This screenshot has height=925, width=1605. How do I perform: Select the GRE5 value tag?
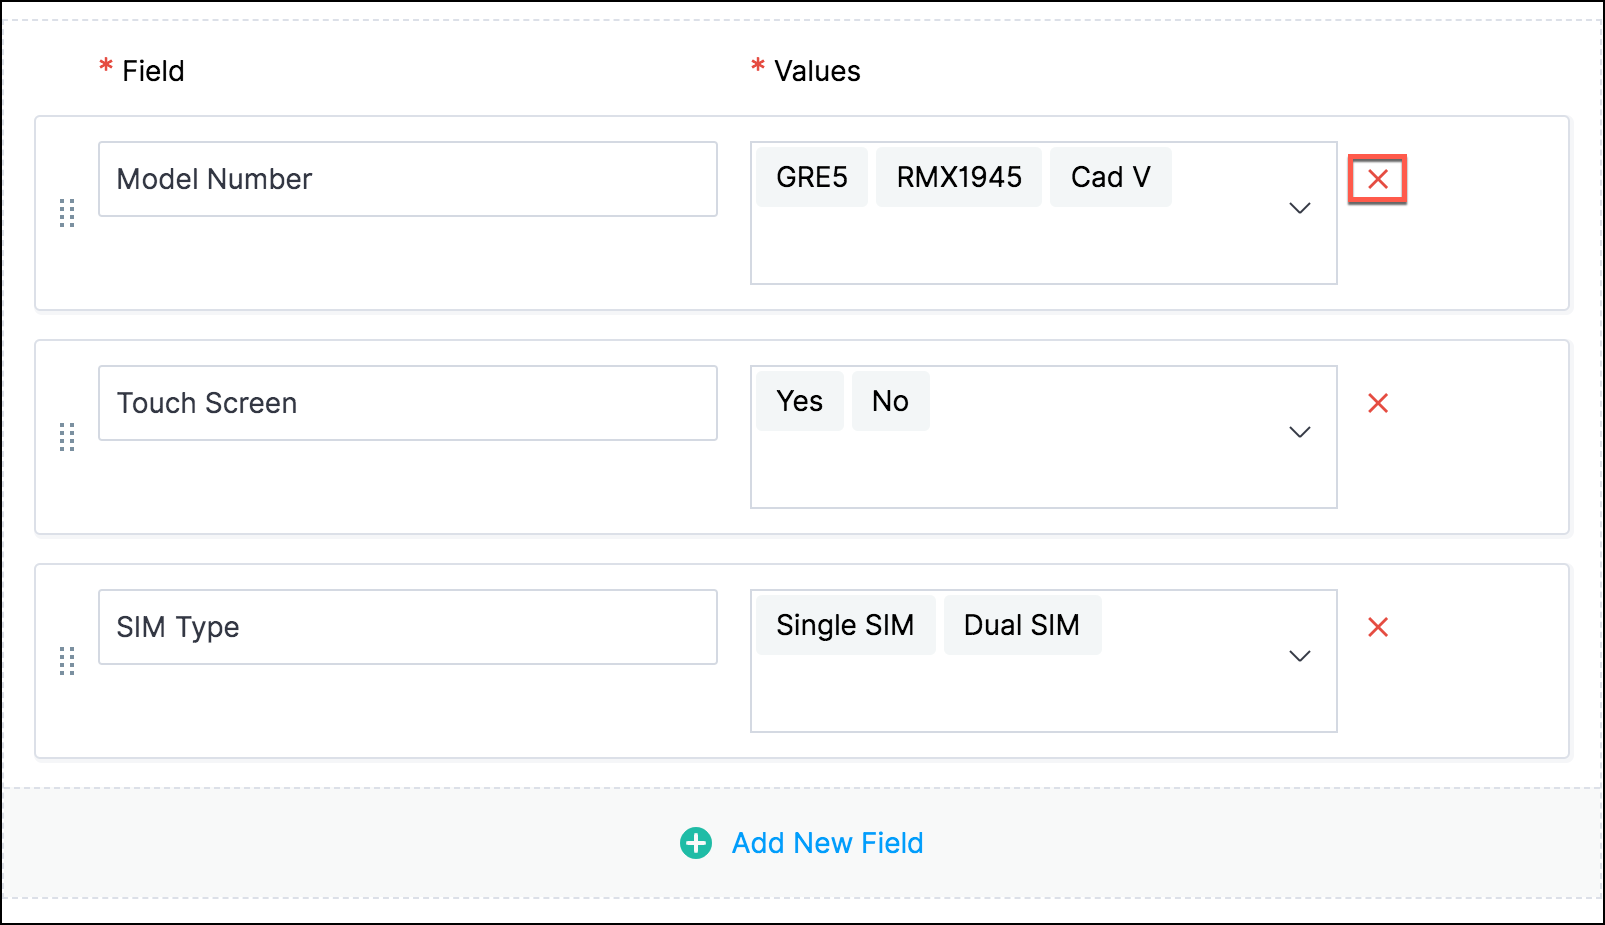coord(811,177)
